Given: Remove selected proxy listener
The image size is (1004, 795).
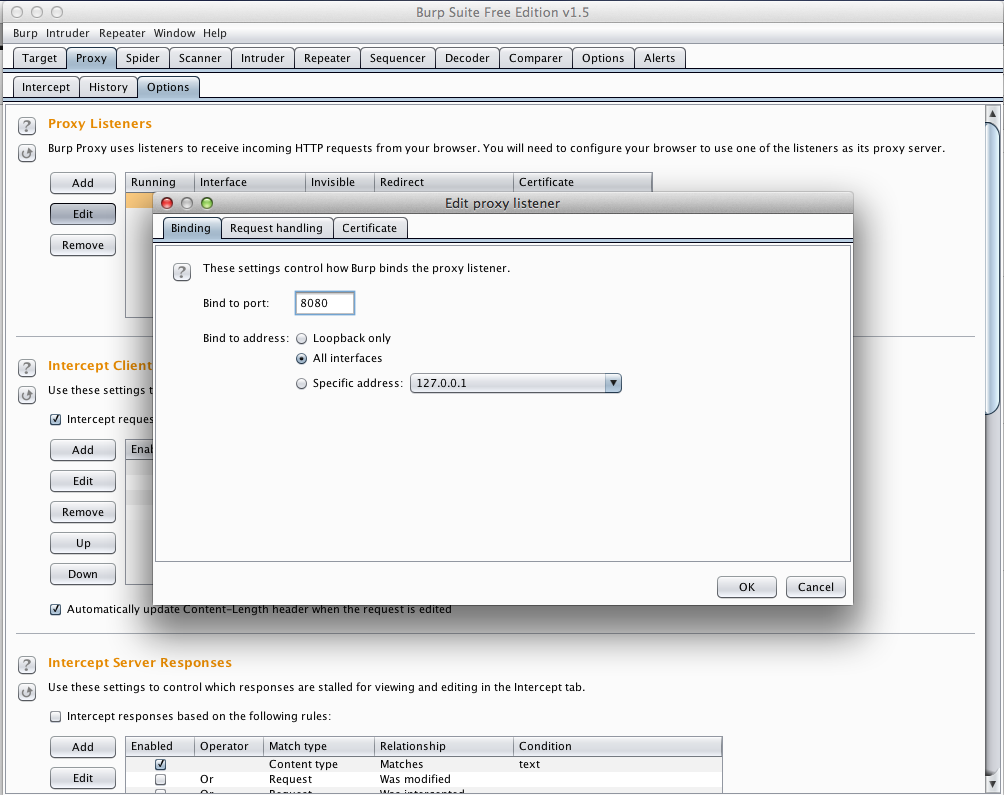Looking at the screenshot, I should click(83, 245).
